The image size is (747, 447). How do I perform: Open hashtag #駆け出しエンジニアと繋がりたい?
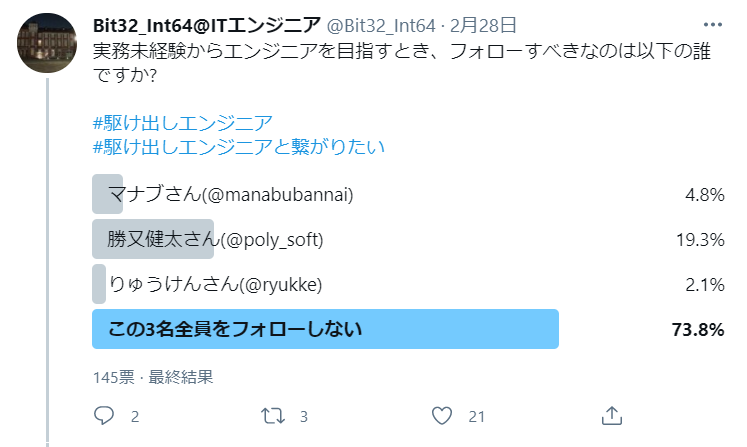[x=239, y=147]
